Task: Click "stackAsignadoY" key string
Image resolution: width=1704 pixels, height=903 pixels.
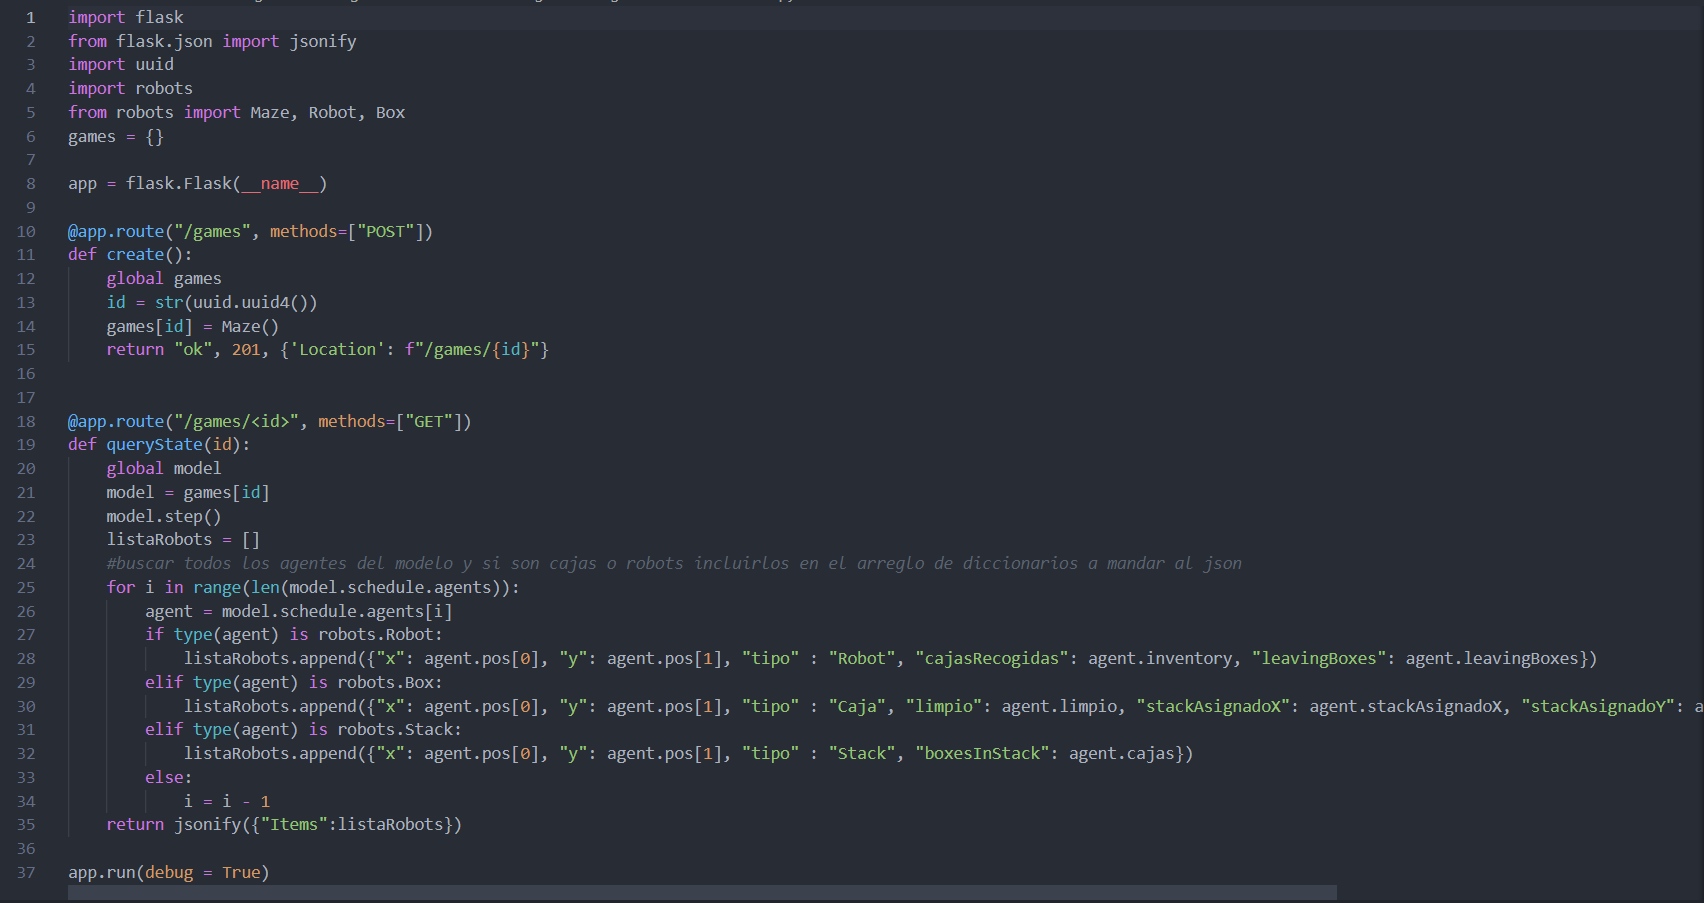Action: tap(1598, 706)
